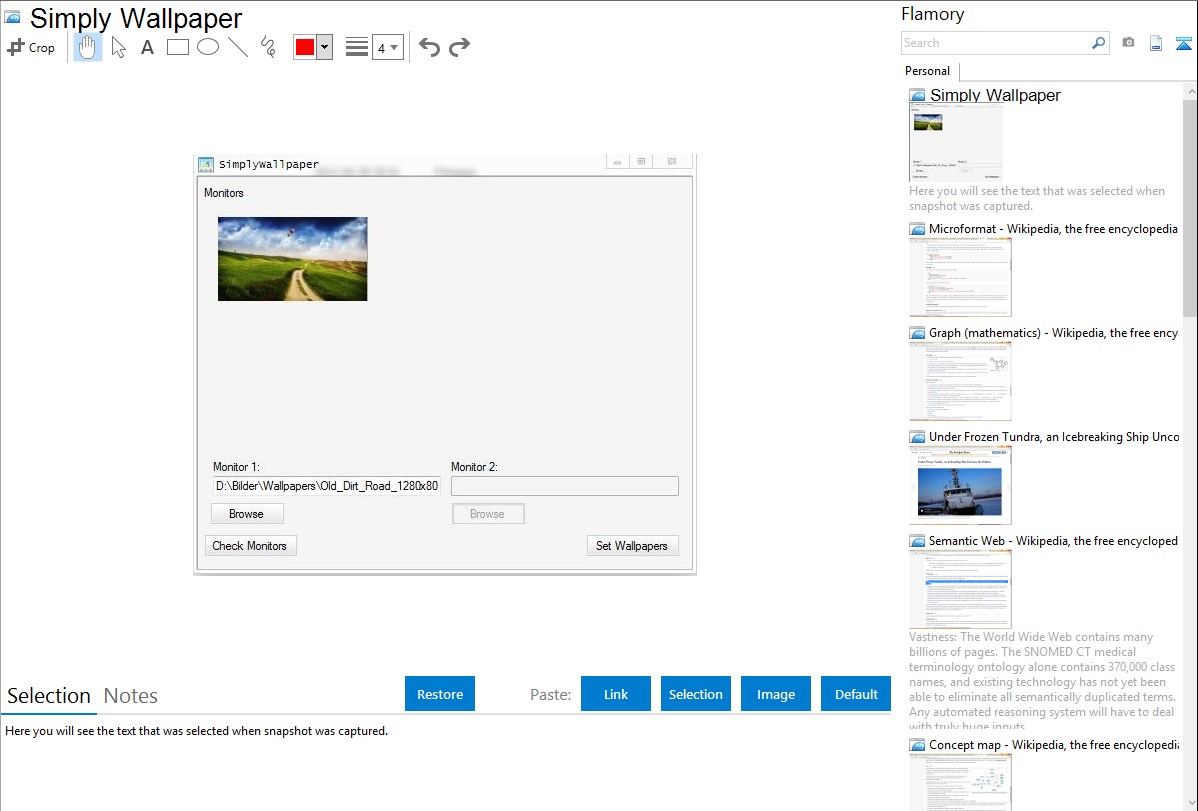1198x811 pixels.
Task: Click the SimplyWallpaper title bar icon
Action: [206, 164]
